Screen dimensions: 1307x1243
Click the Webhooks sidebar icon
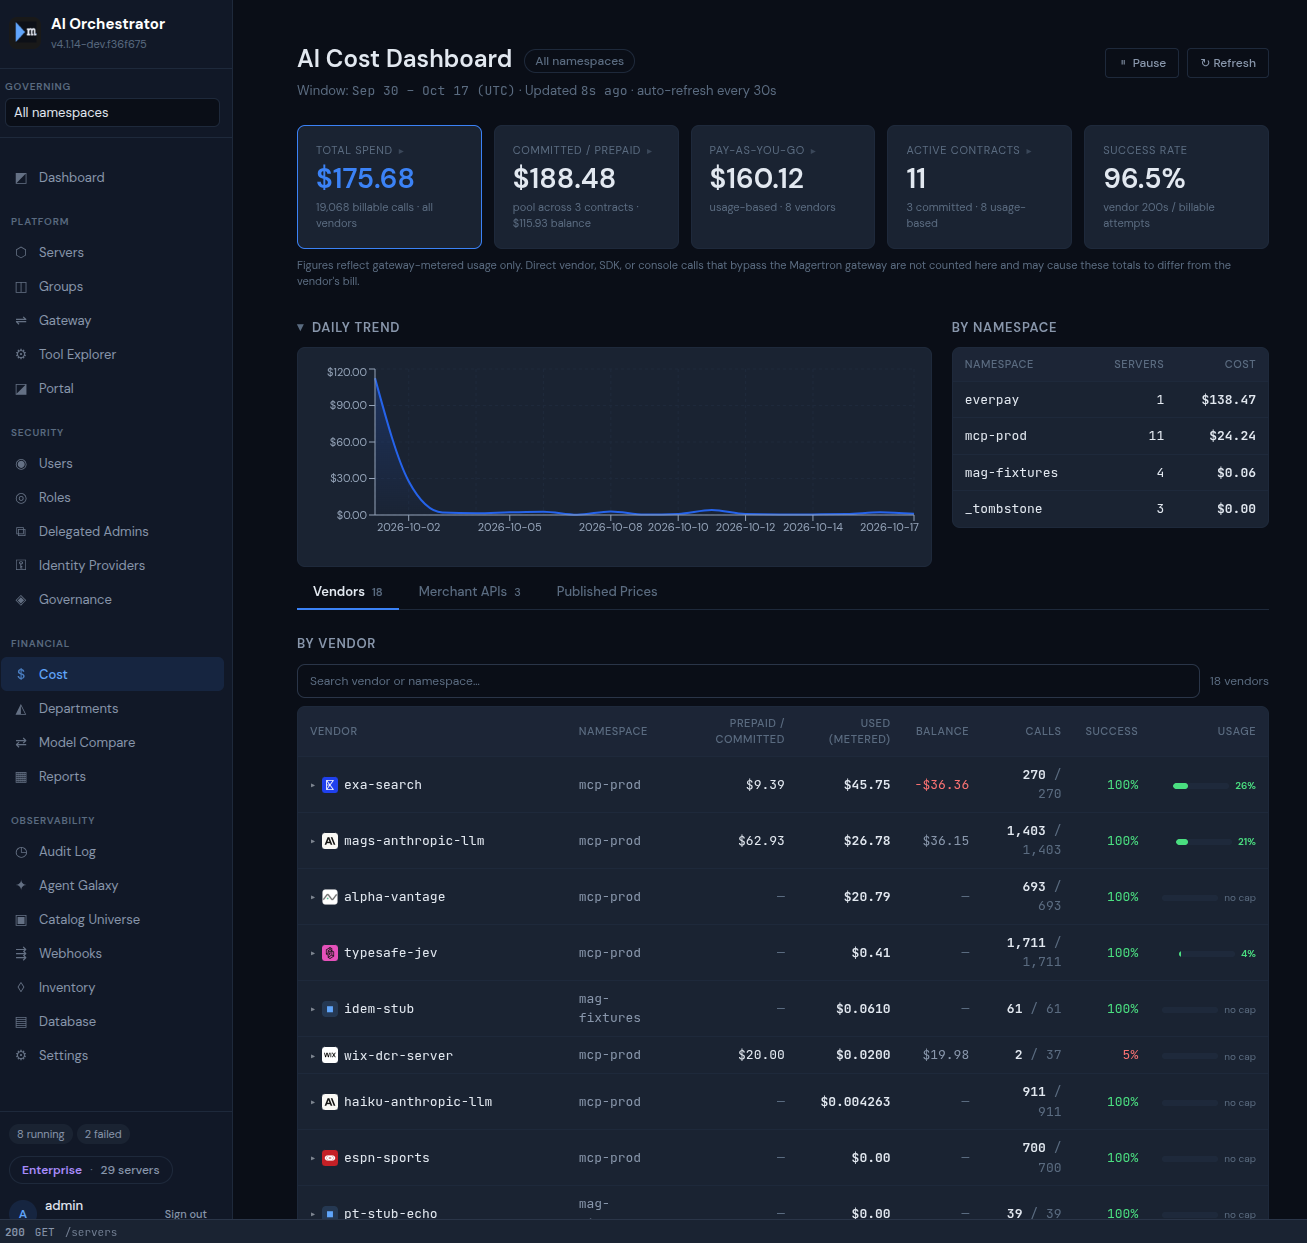21,954
